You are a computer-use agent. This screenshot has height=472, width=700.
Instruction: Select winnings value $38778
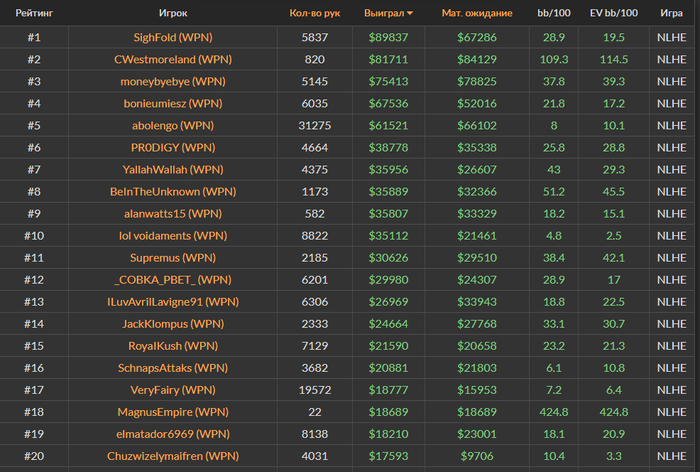[388, 147]
